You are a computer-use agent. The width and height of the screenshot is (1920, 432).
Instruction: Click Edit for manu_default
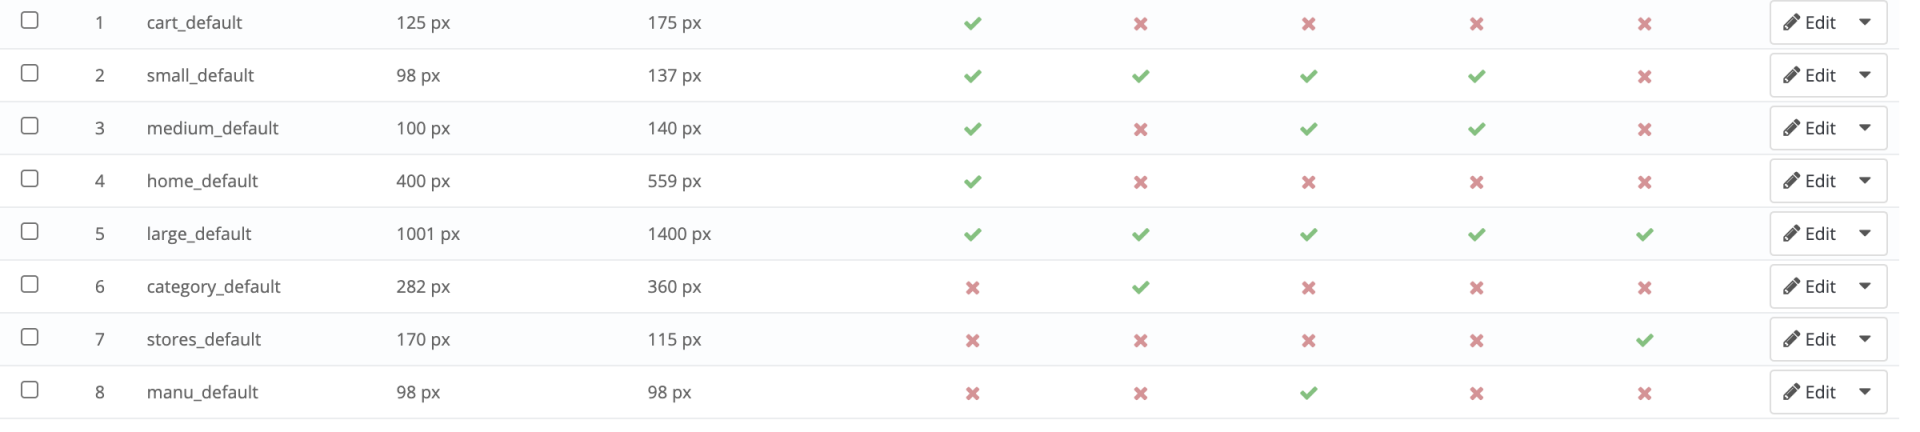[1809, 392]
